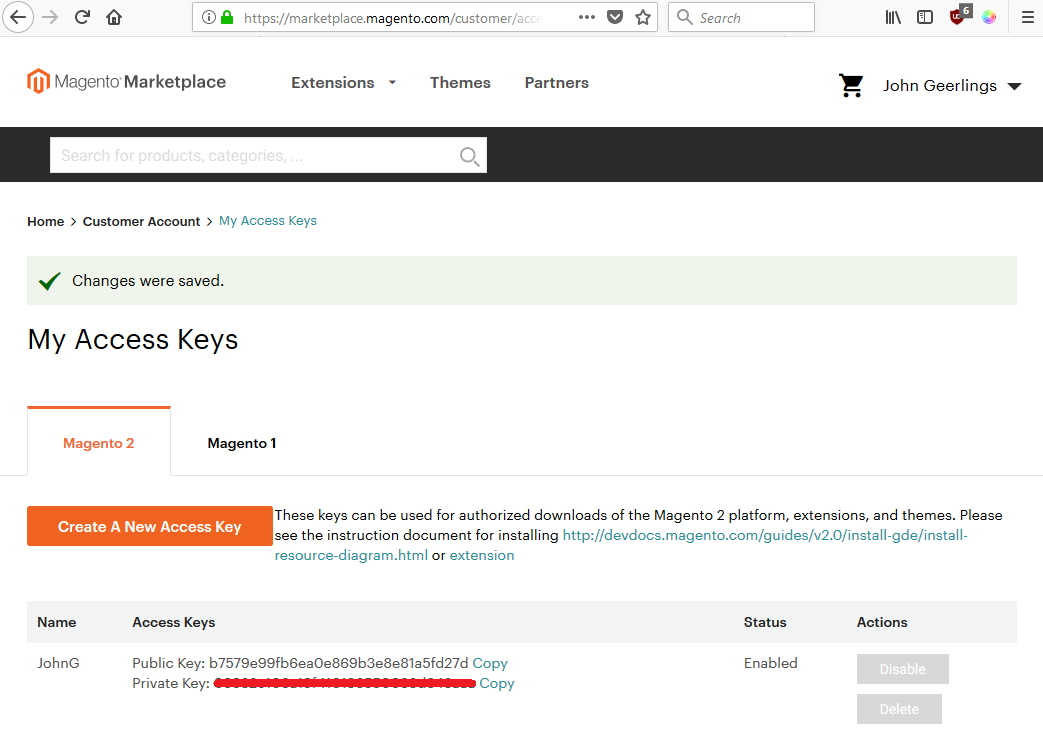Focus the browser Search box
Screen dimensions: 1043x743
[741, 17]
